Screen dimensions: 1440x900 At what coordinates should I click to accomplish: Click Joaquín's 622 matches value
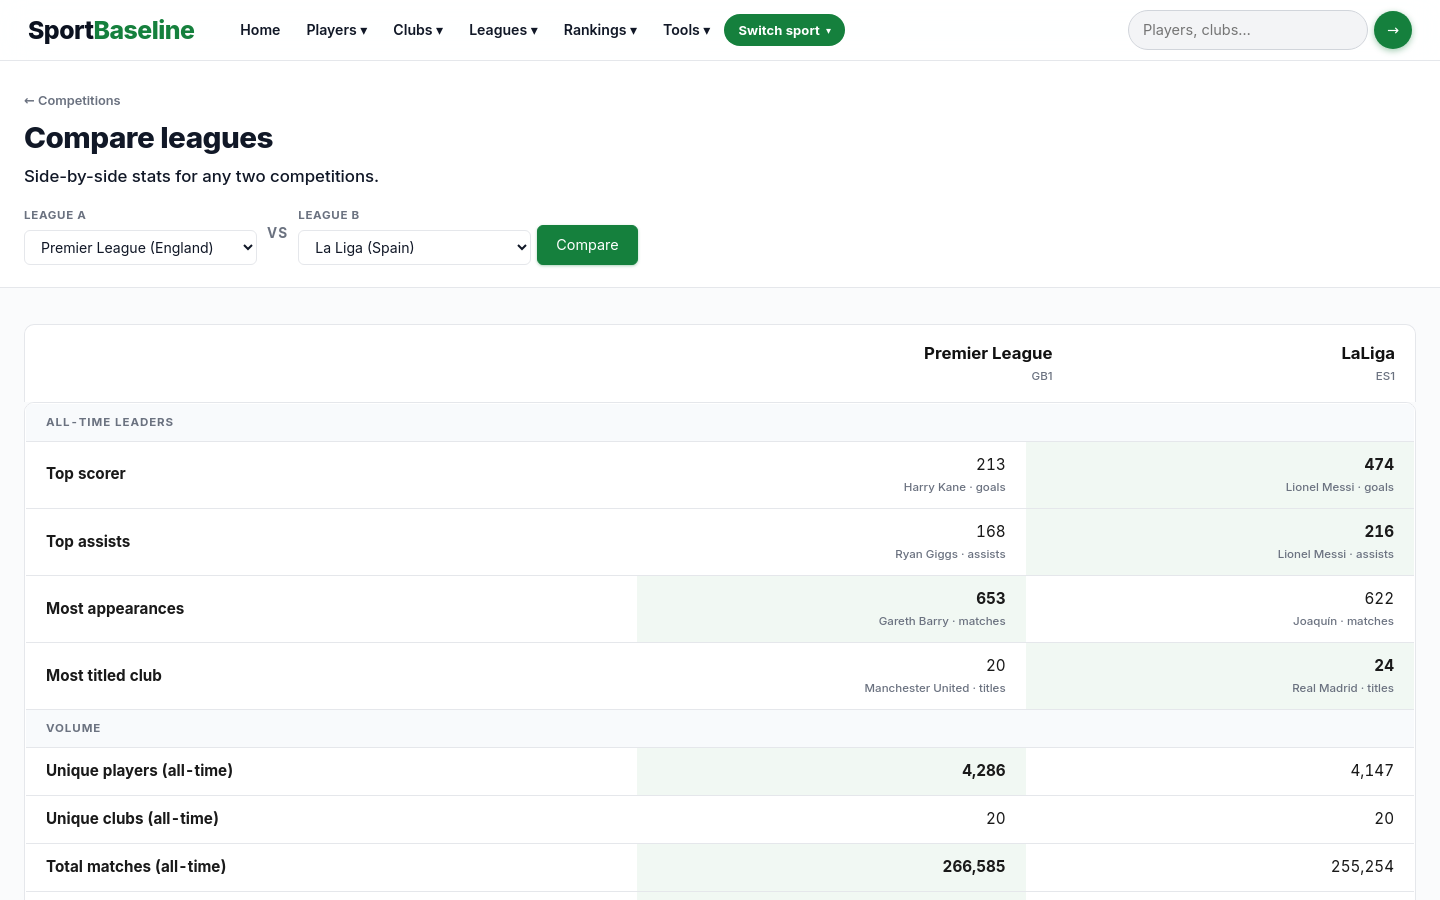[1379, 598]
